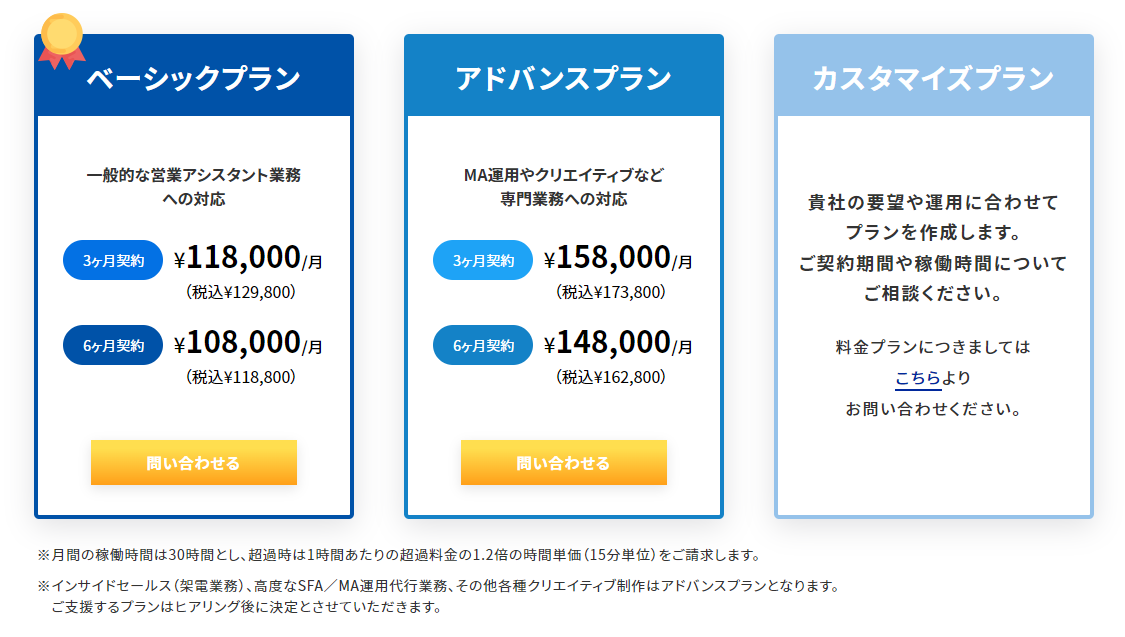Click the ¥148,000/月 price
The width and height of the screenshot is (1125, 637).
point(618,343)
